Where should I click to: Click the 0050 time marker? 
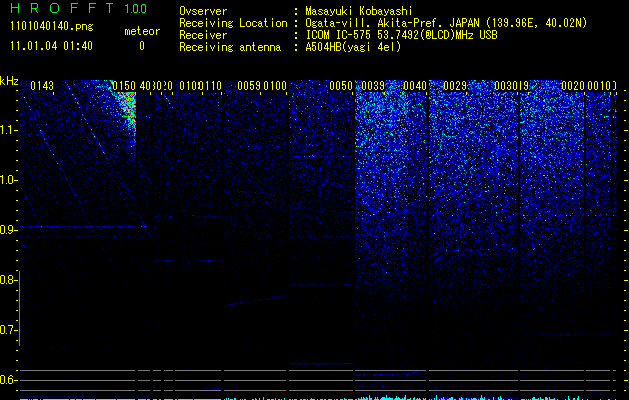341,86
